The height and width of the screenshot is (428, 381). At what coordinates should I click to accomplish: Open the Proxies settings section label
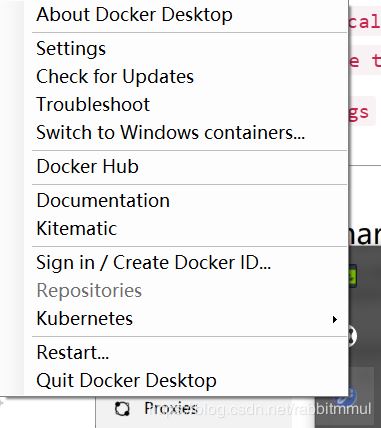click(171, 408)
